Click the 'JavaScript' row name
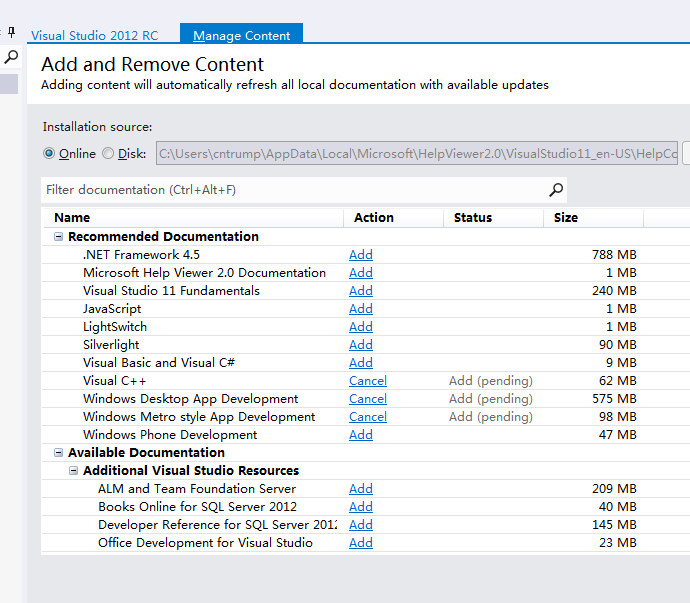The image size is (690, 603). pos(112,309)
